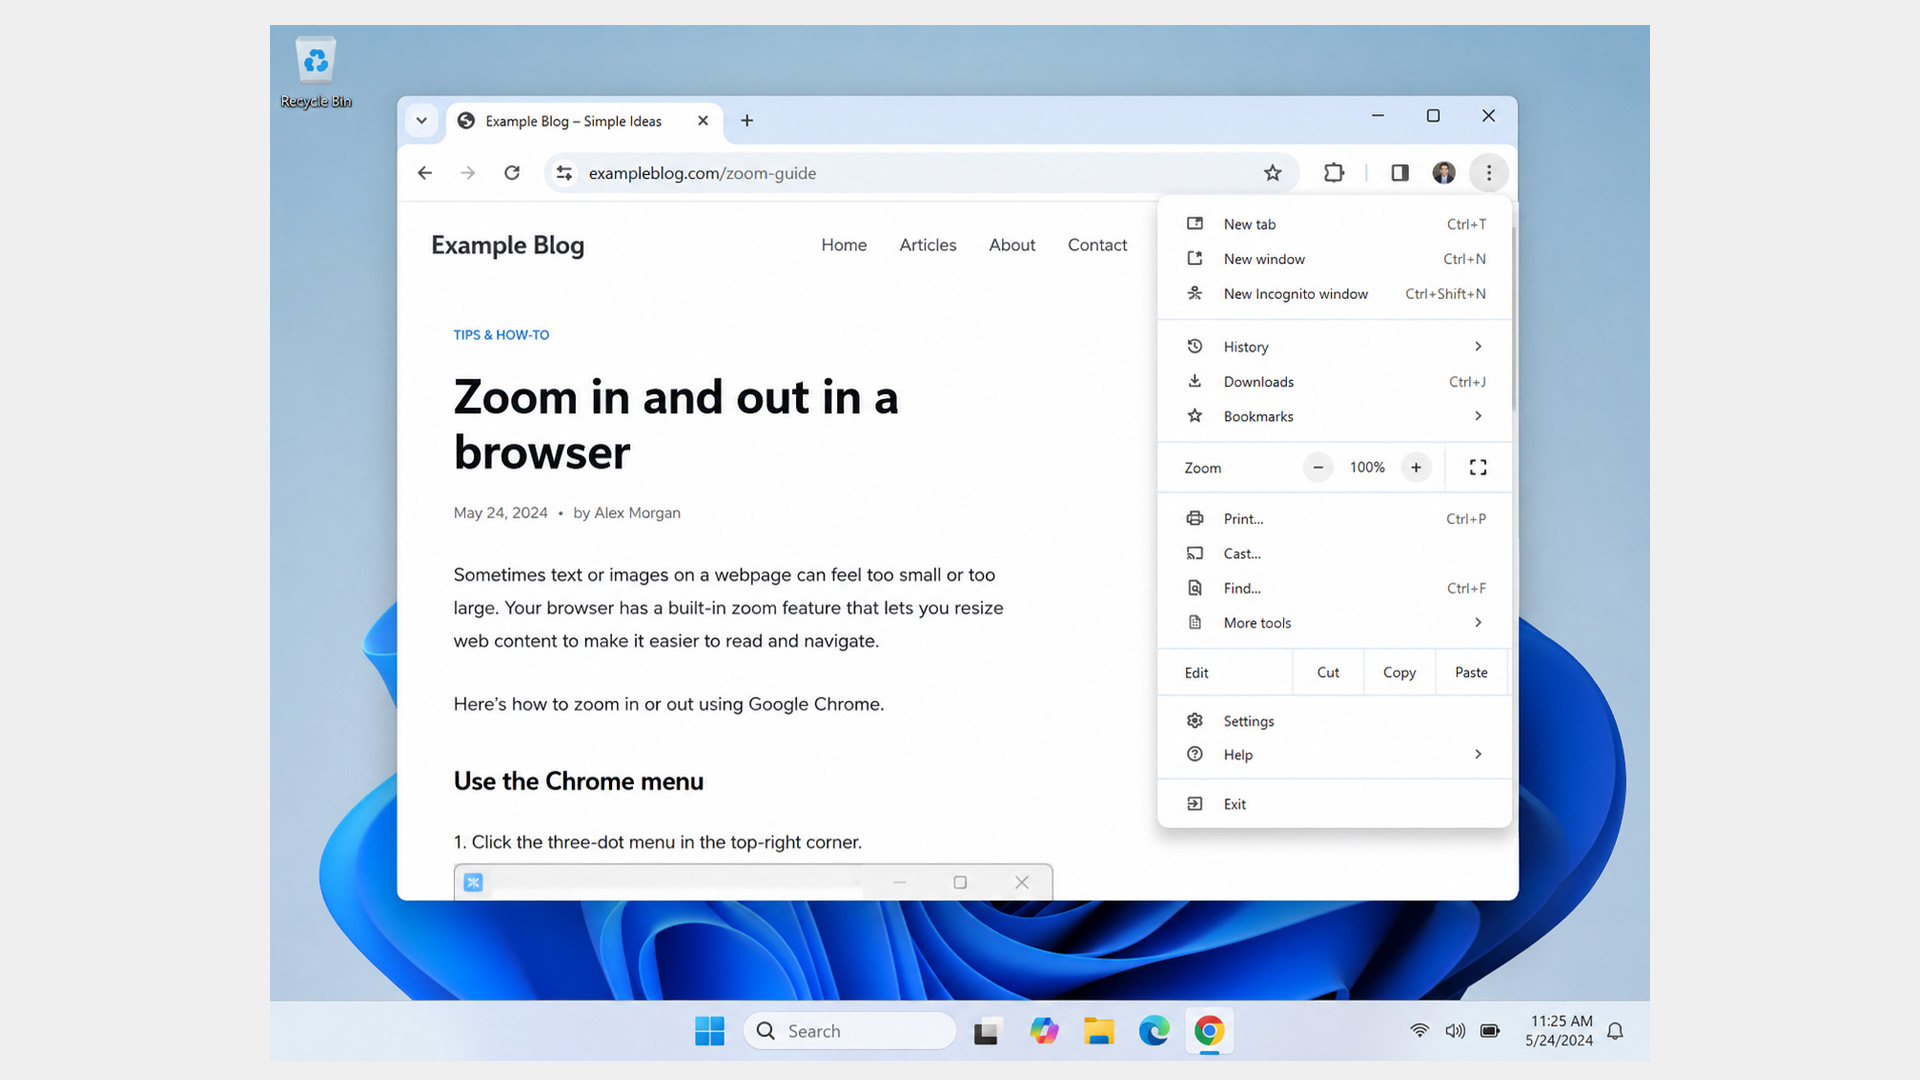Click the three-dot Chrome menu button
This screenshot has height=1080, width=1920.
[1489, 173]
